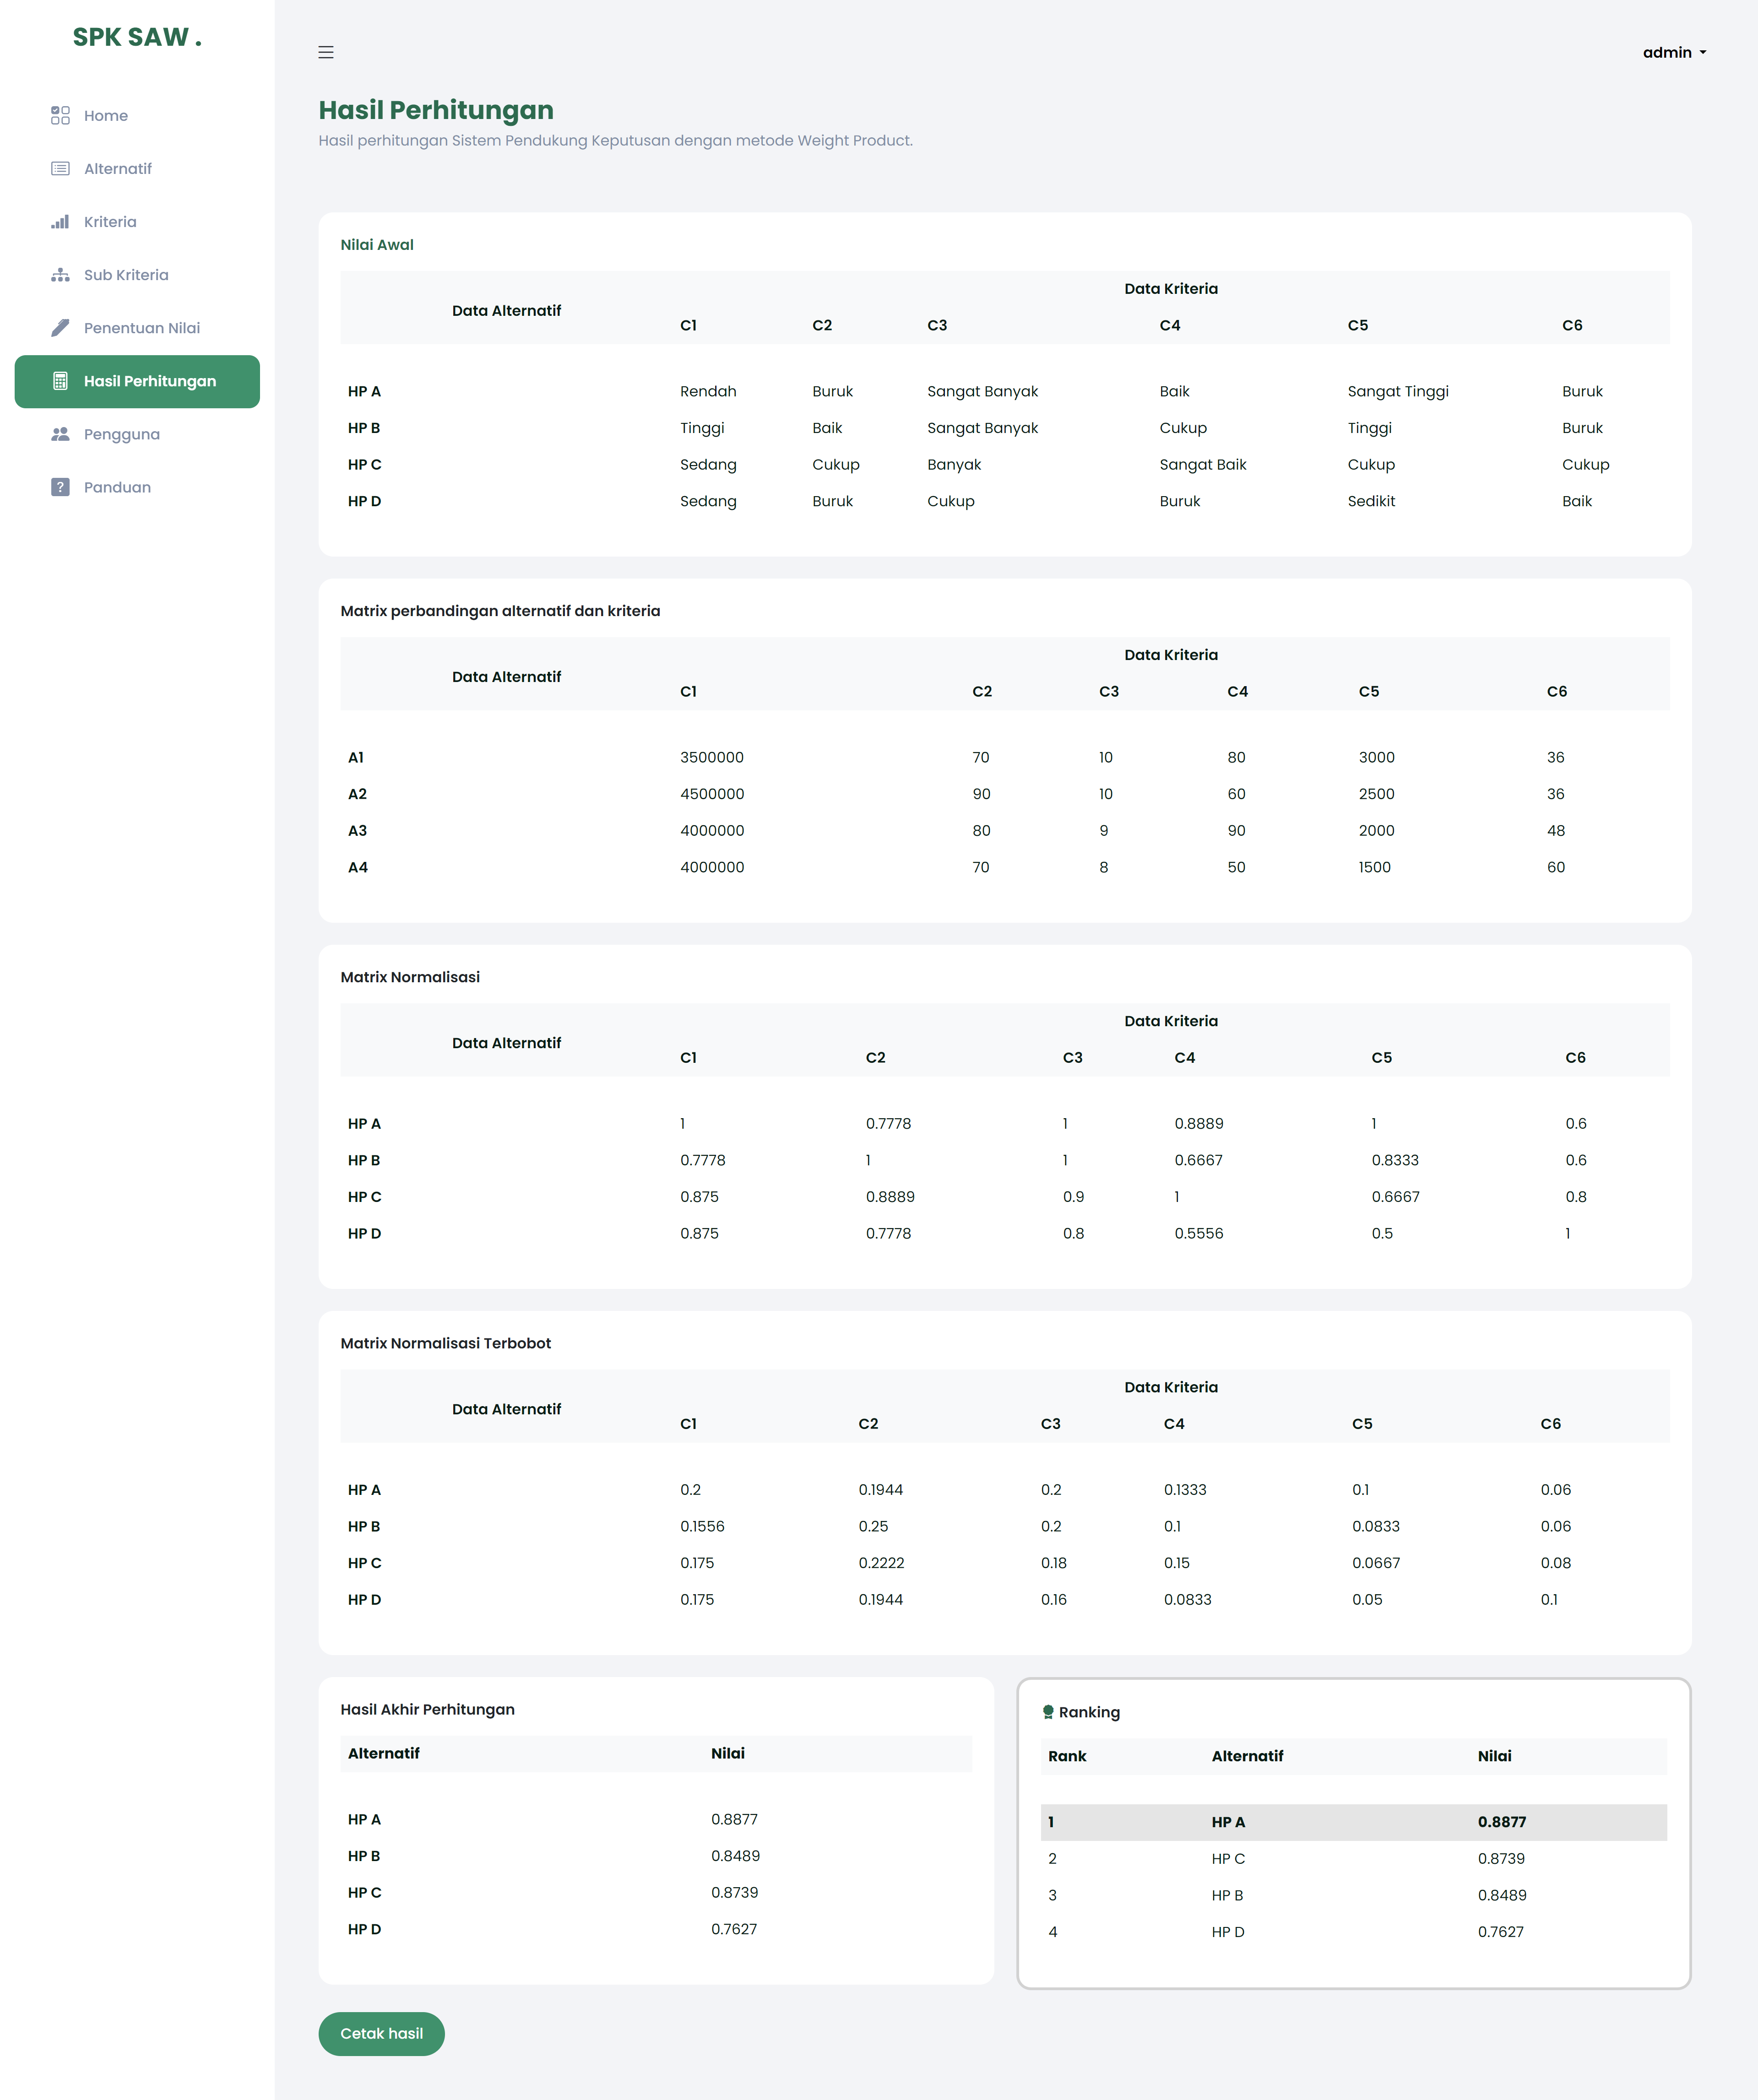
Task: Click the Ranking award badge icon
Action: [1048, 1712]
